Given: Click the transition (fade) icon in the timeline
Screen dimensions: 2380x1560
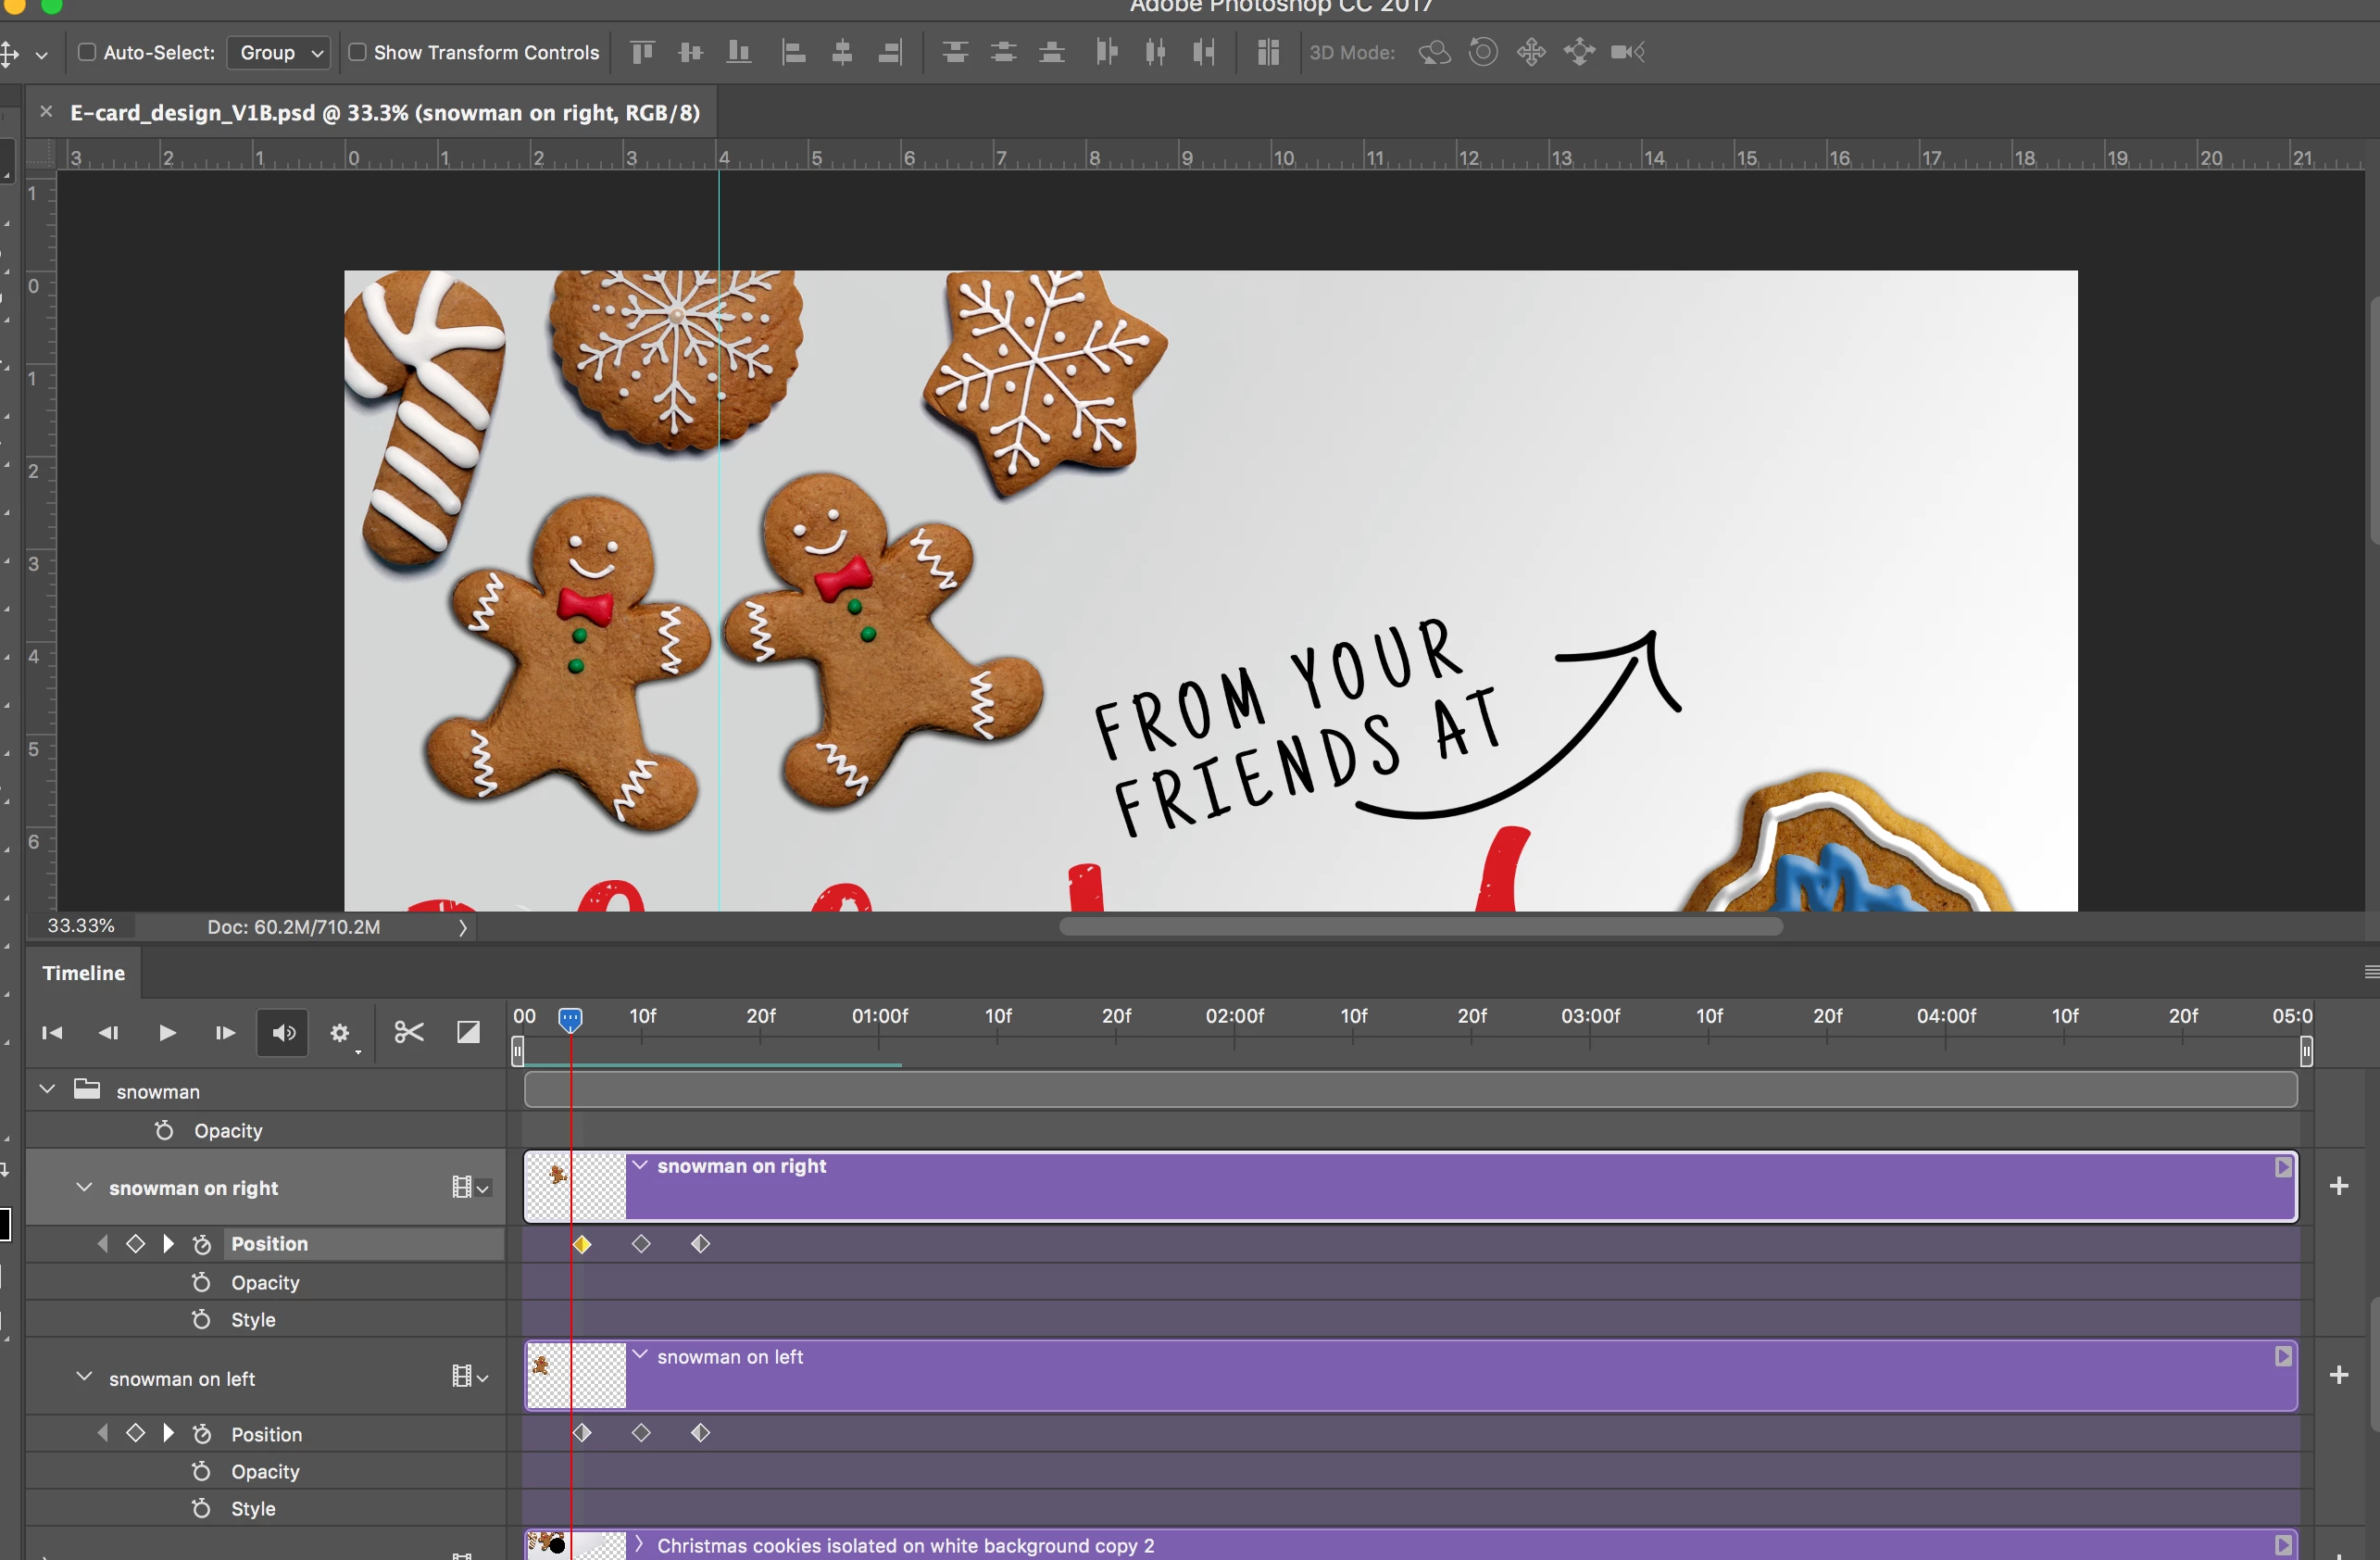Looking at the screenshot, I should tap(468, 1032).
